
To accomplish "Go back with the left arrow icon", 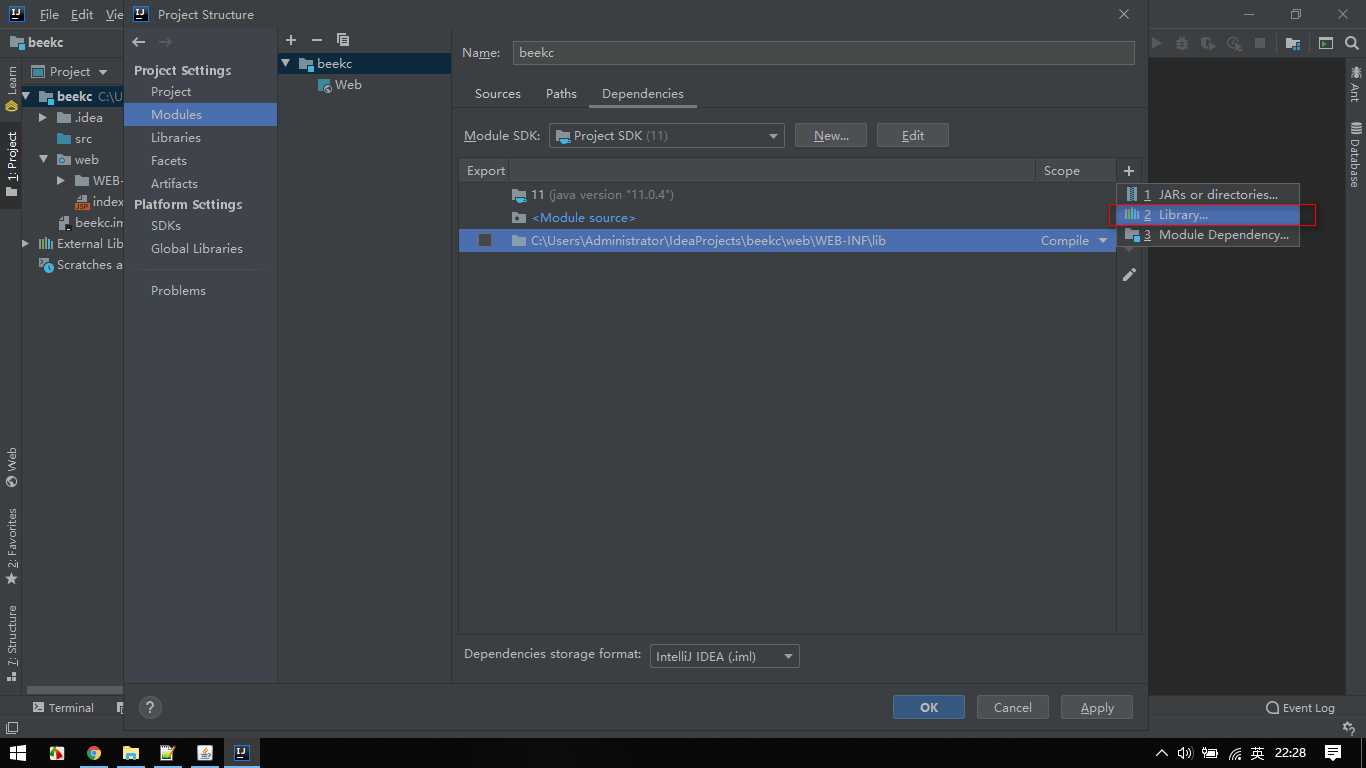I will (139, 42).
